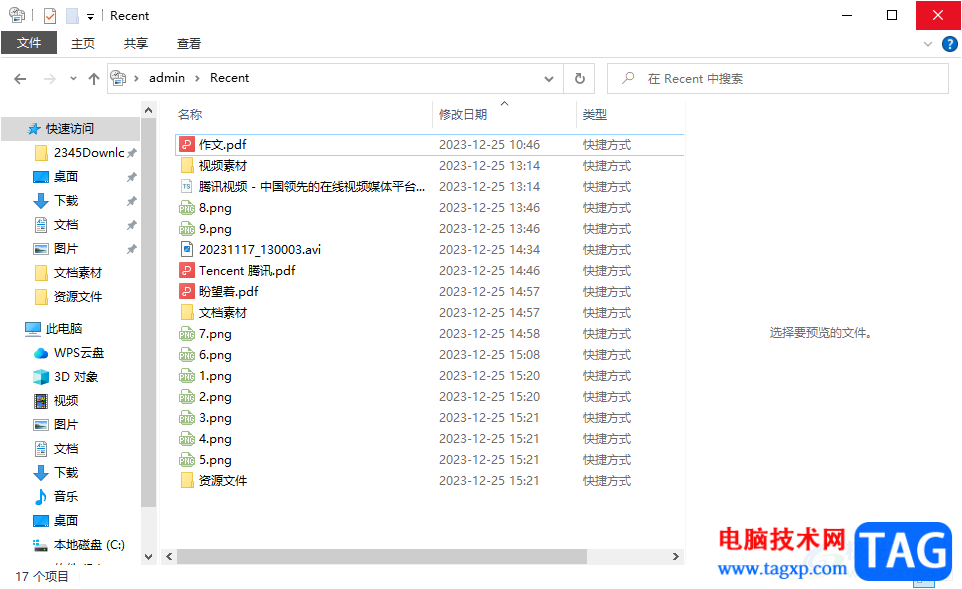Click the PDF icon of 盼望着.pdf
This screenshot has height=589, width=962.
coord(187,291)
